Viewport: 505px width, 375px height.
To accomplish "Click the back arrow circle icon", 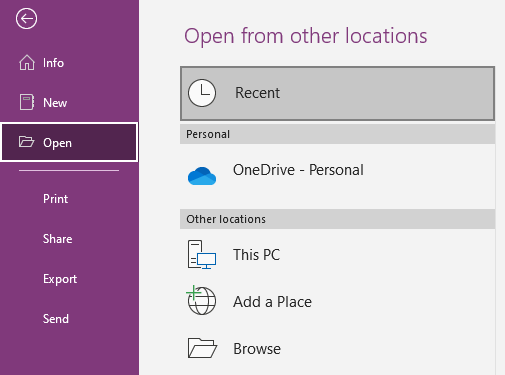I will click(x=26, y=18).
